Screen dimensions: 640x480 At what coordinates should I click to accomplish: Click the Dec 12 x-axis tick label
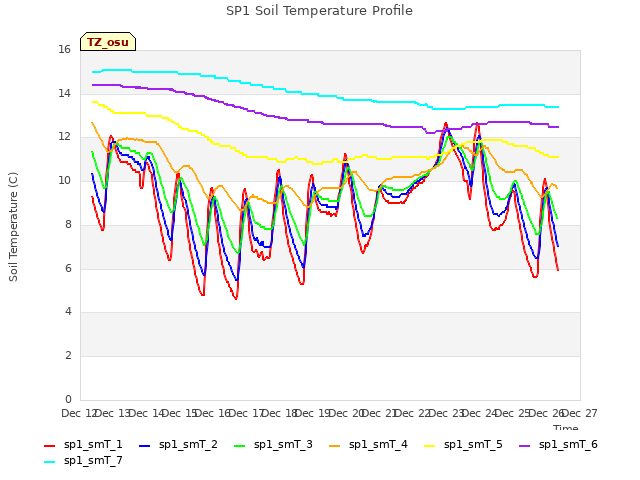[78, 413]
